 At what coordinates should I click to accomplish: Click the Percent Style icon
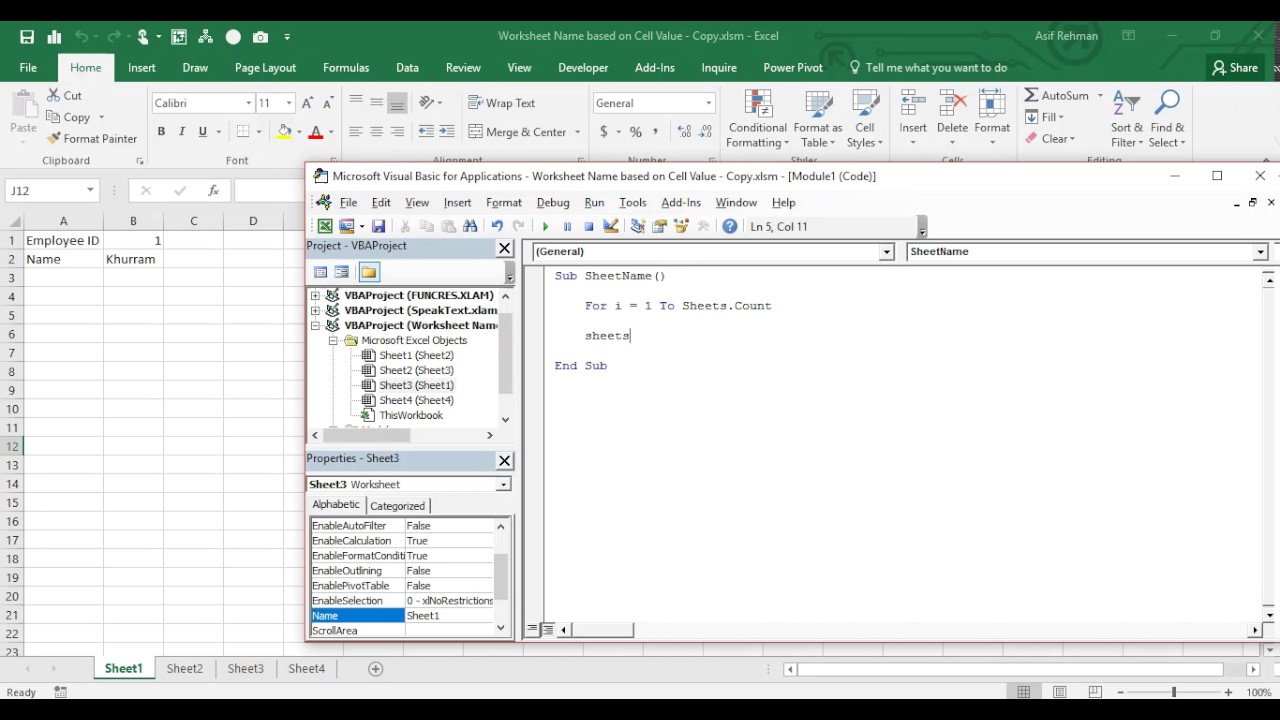point(635,132)
